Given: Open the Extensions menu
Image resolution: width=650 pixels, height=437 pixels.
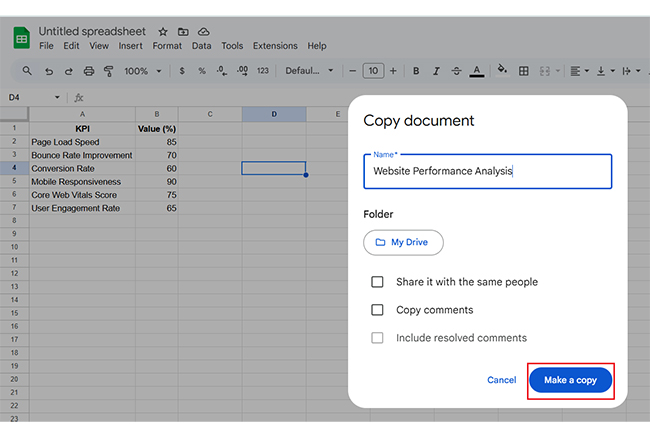Looking at the screenshot, I should 275,46.
